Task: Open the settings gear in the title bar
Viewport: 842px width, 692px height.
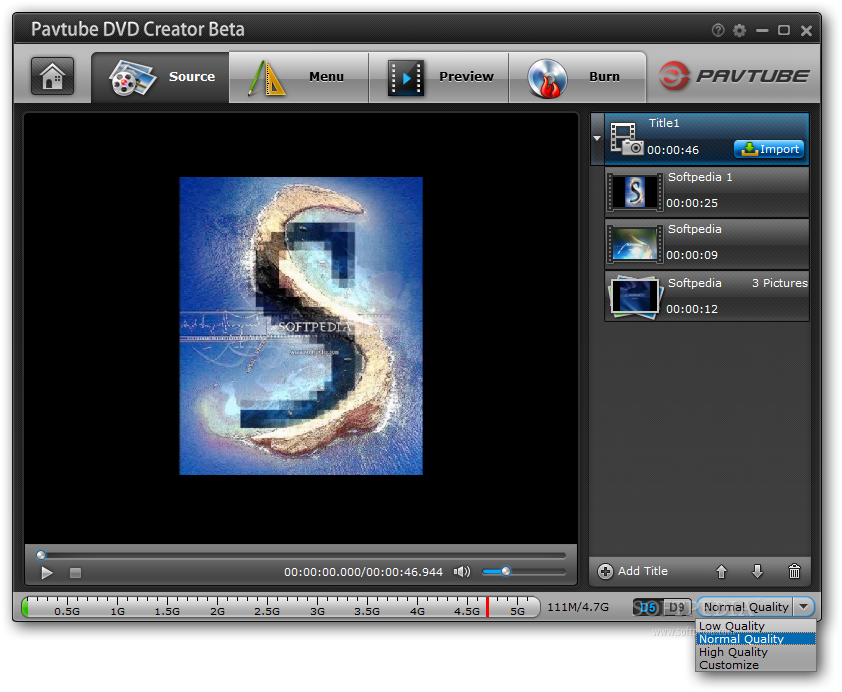Action: 739,31
